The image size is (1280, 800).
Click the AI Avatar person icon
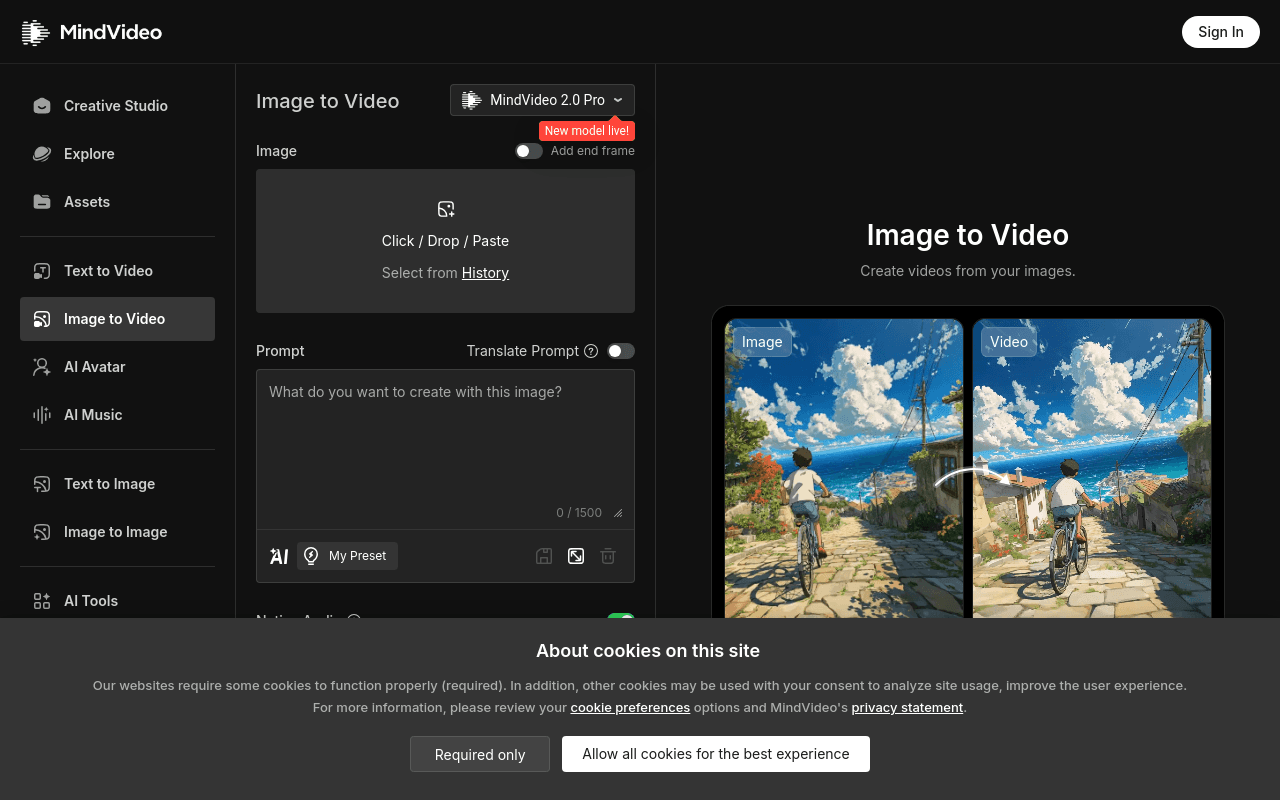coord(42,367)
